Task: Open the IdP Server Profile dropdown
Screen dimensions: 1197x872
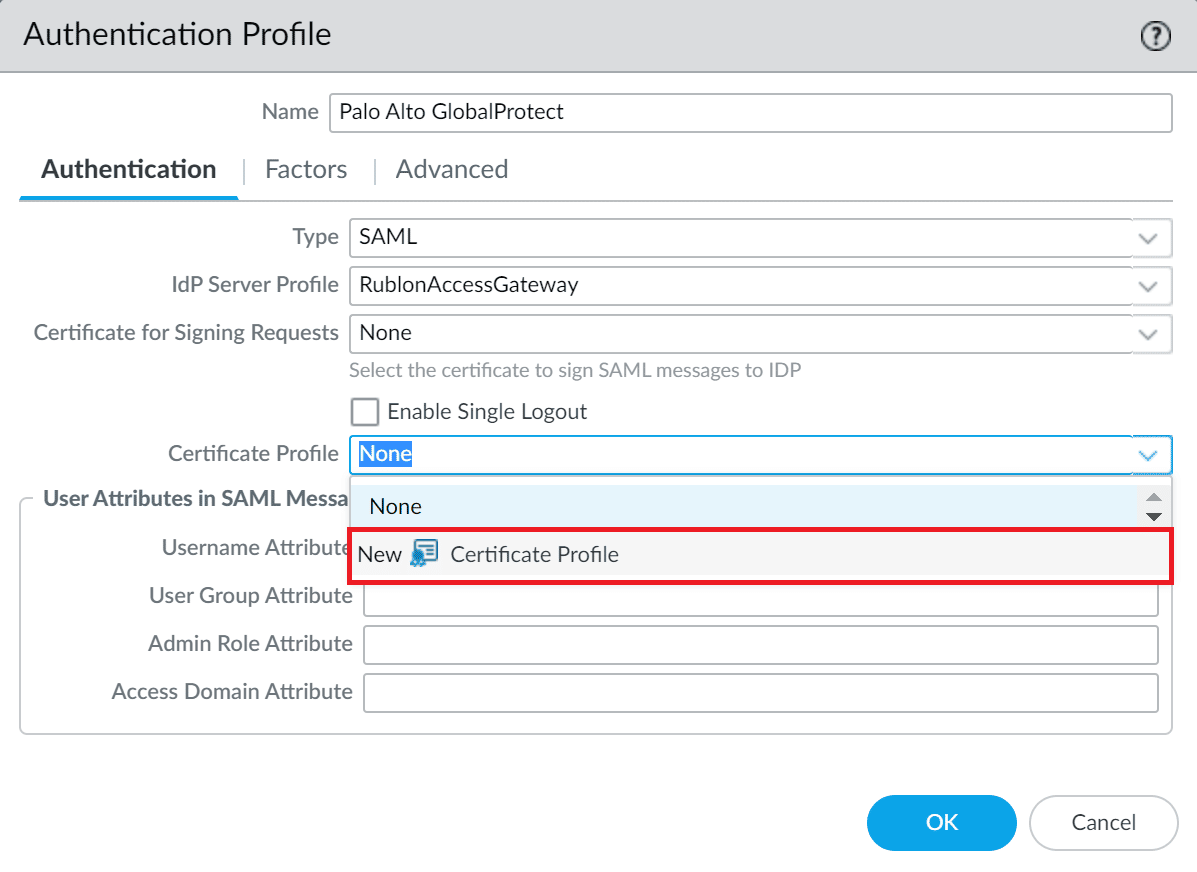Action: [1148, 286]
